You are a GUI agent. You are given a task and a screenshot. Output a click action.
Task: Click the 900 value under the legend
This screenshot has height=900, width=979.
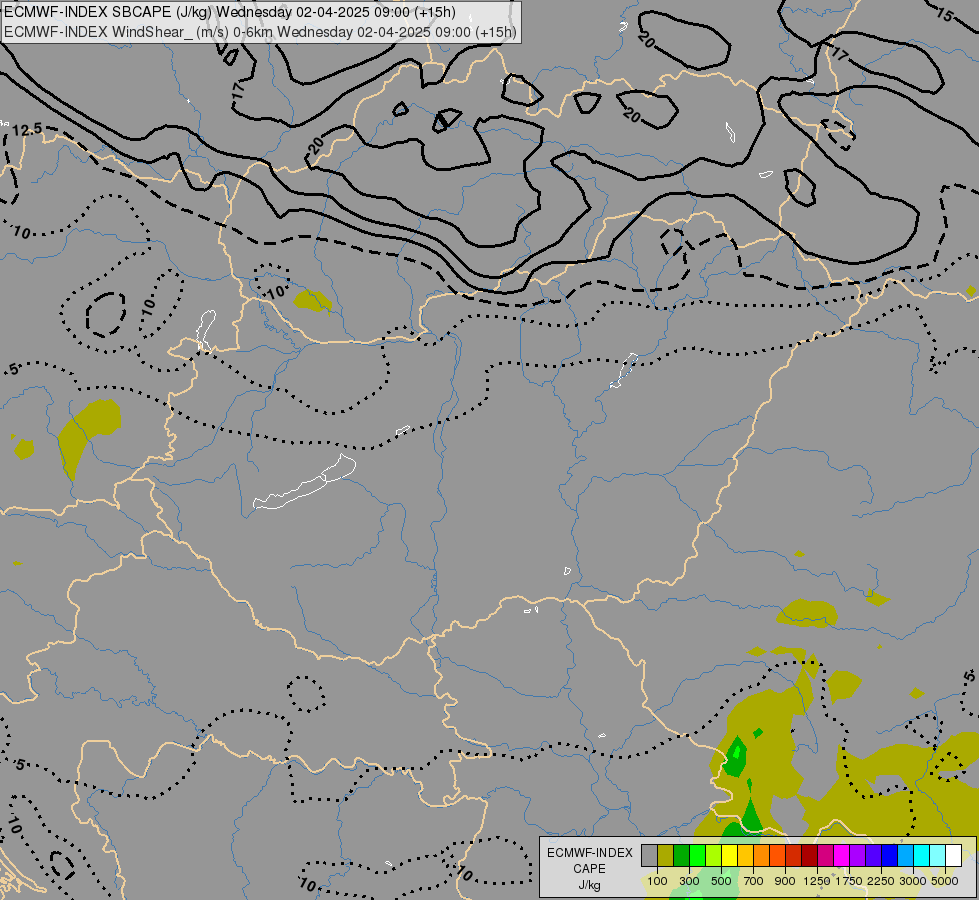(785, 881)
